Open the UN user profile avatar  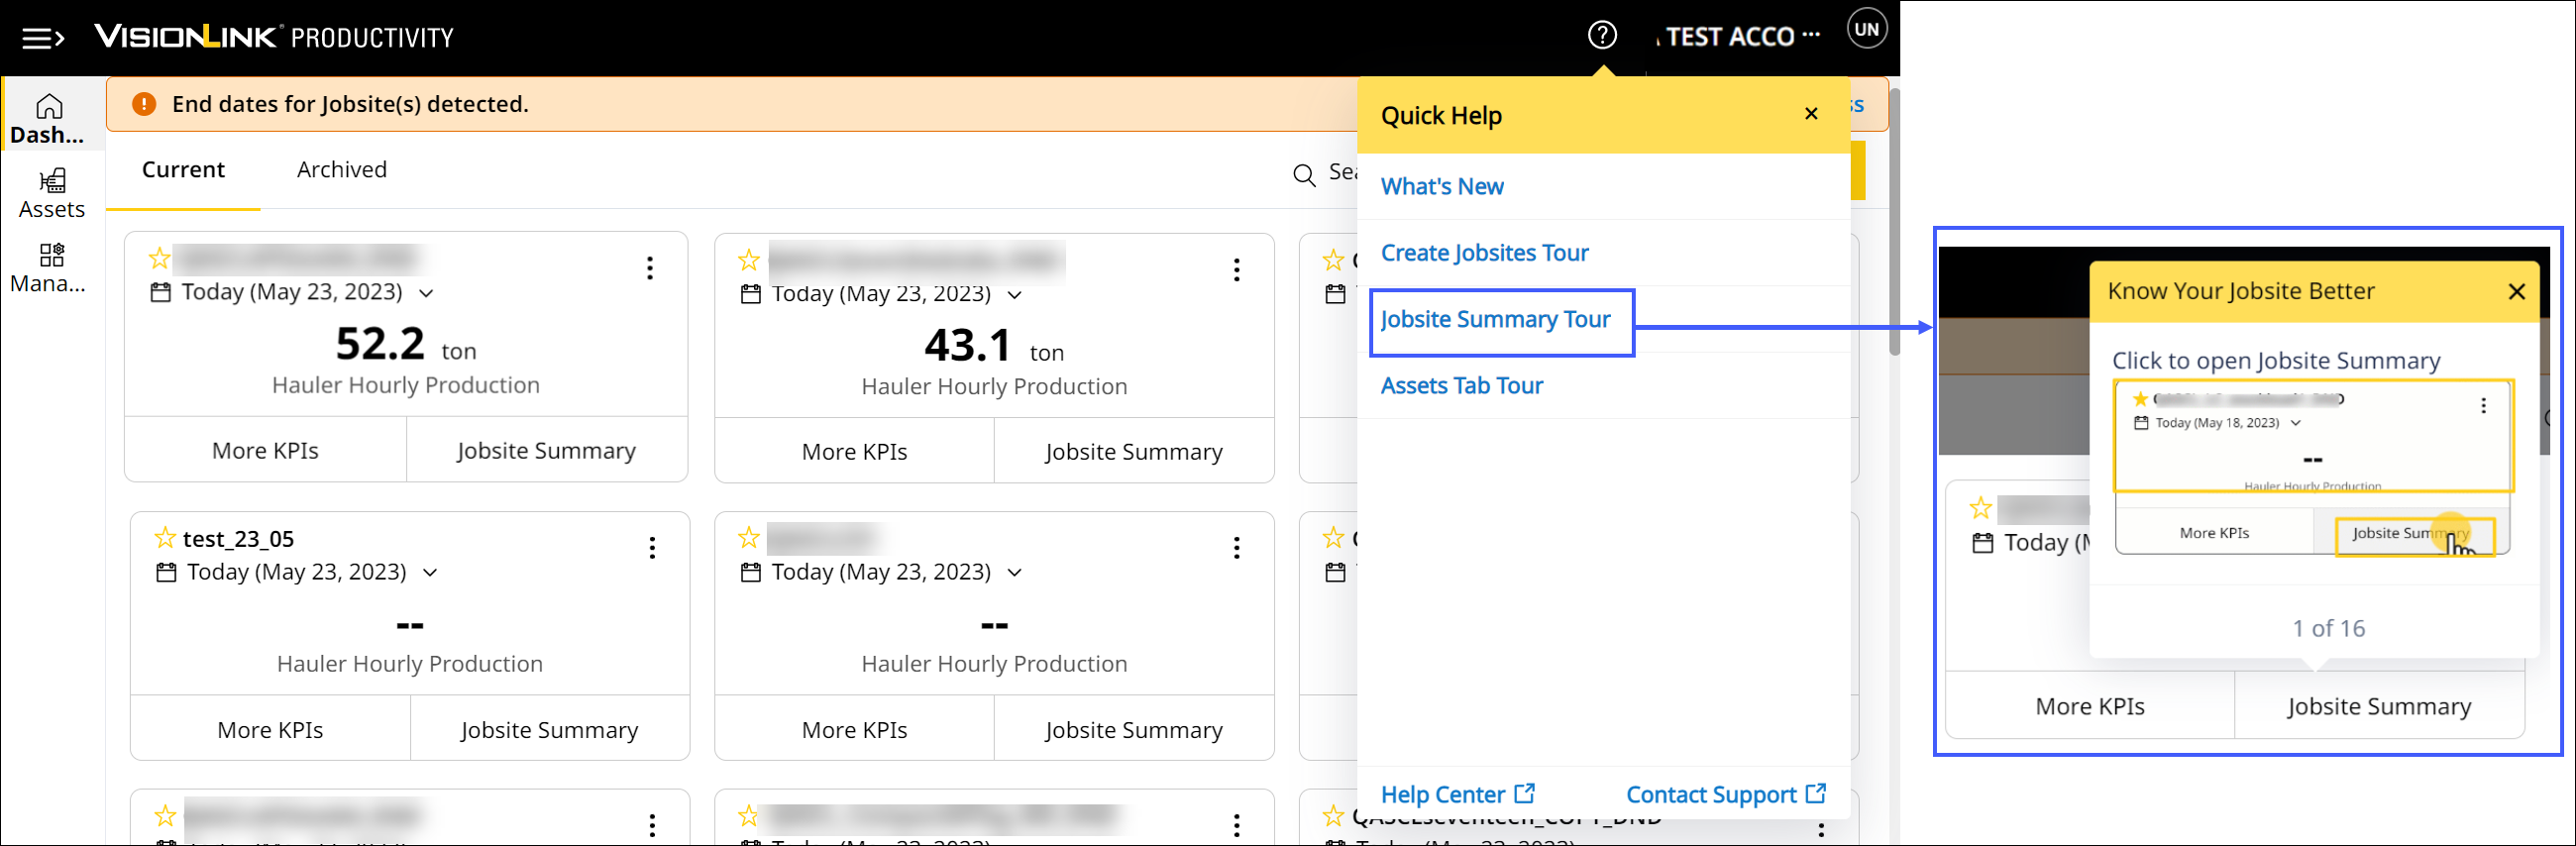1866,29
